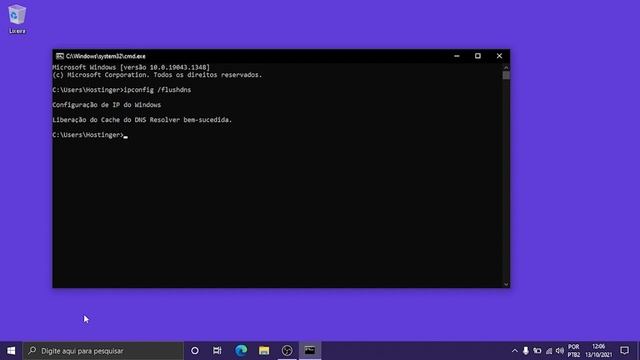Click the taskbar search box
The height and width of the screenshot is (360, 640).
pos(103,351)
